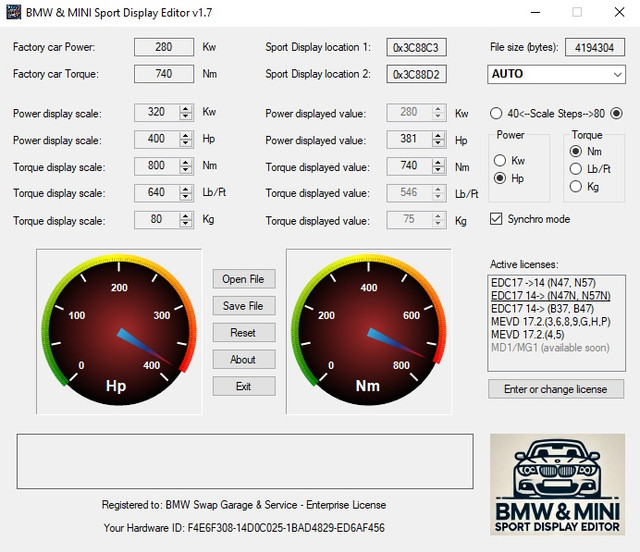640x552 pixels.
Task: Select license MEVD 17.2.(3,6,8,9,G,H,P)
Action: tap(551, 322)
